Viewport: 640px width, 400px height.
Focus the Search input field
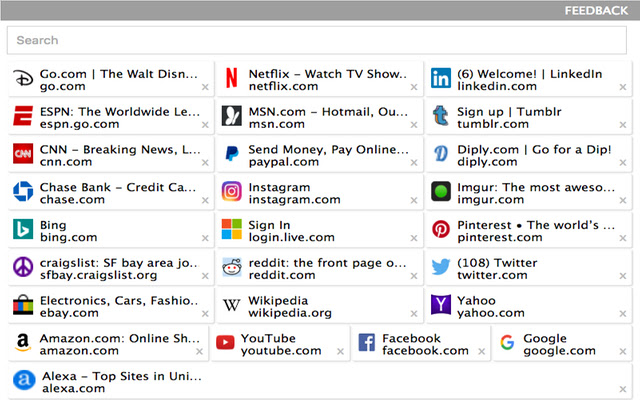click(317, 40)
